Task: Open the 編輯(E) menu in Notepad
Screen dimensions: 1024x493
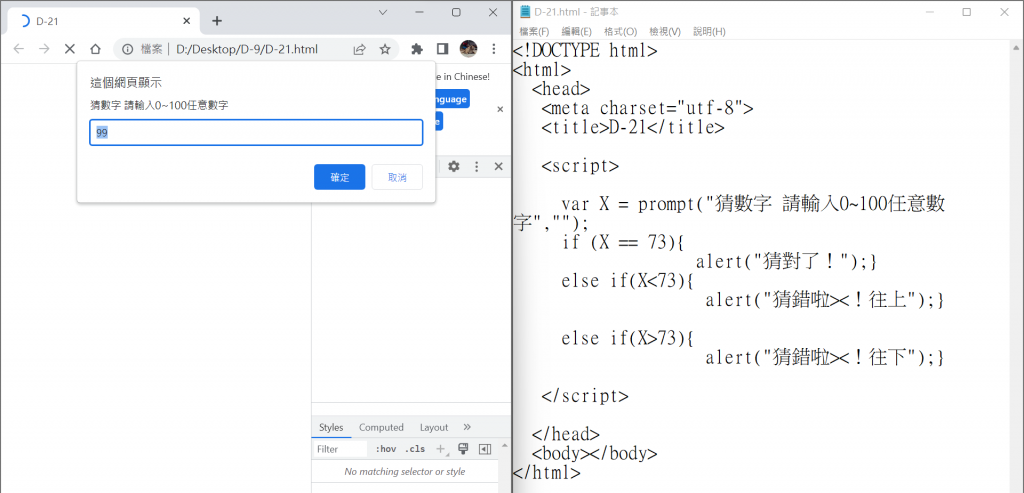Action: click(577, 31)
